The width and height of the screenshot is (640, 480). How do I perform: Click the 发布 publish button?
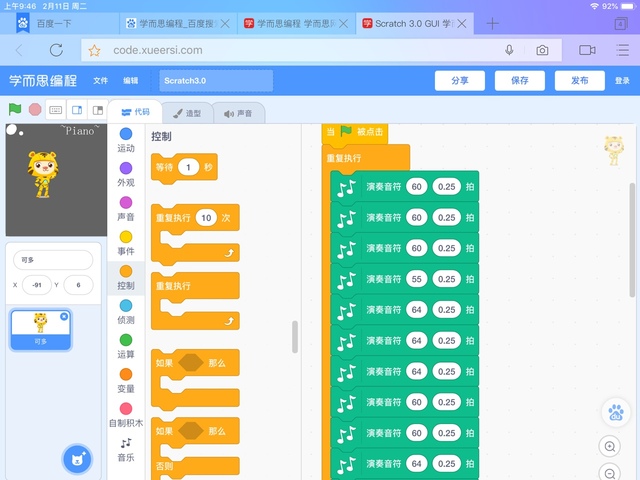tap(579, 80)
